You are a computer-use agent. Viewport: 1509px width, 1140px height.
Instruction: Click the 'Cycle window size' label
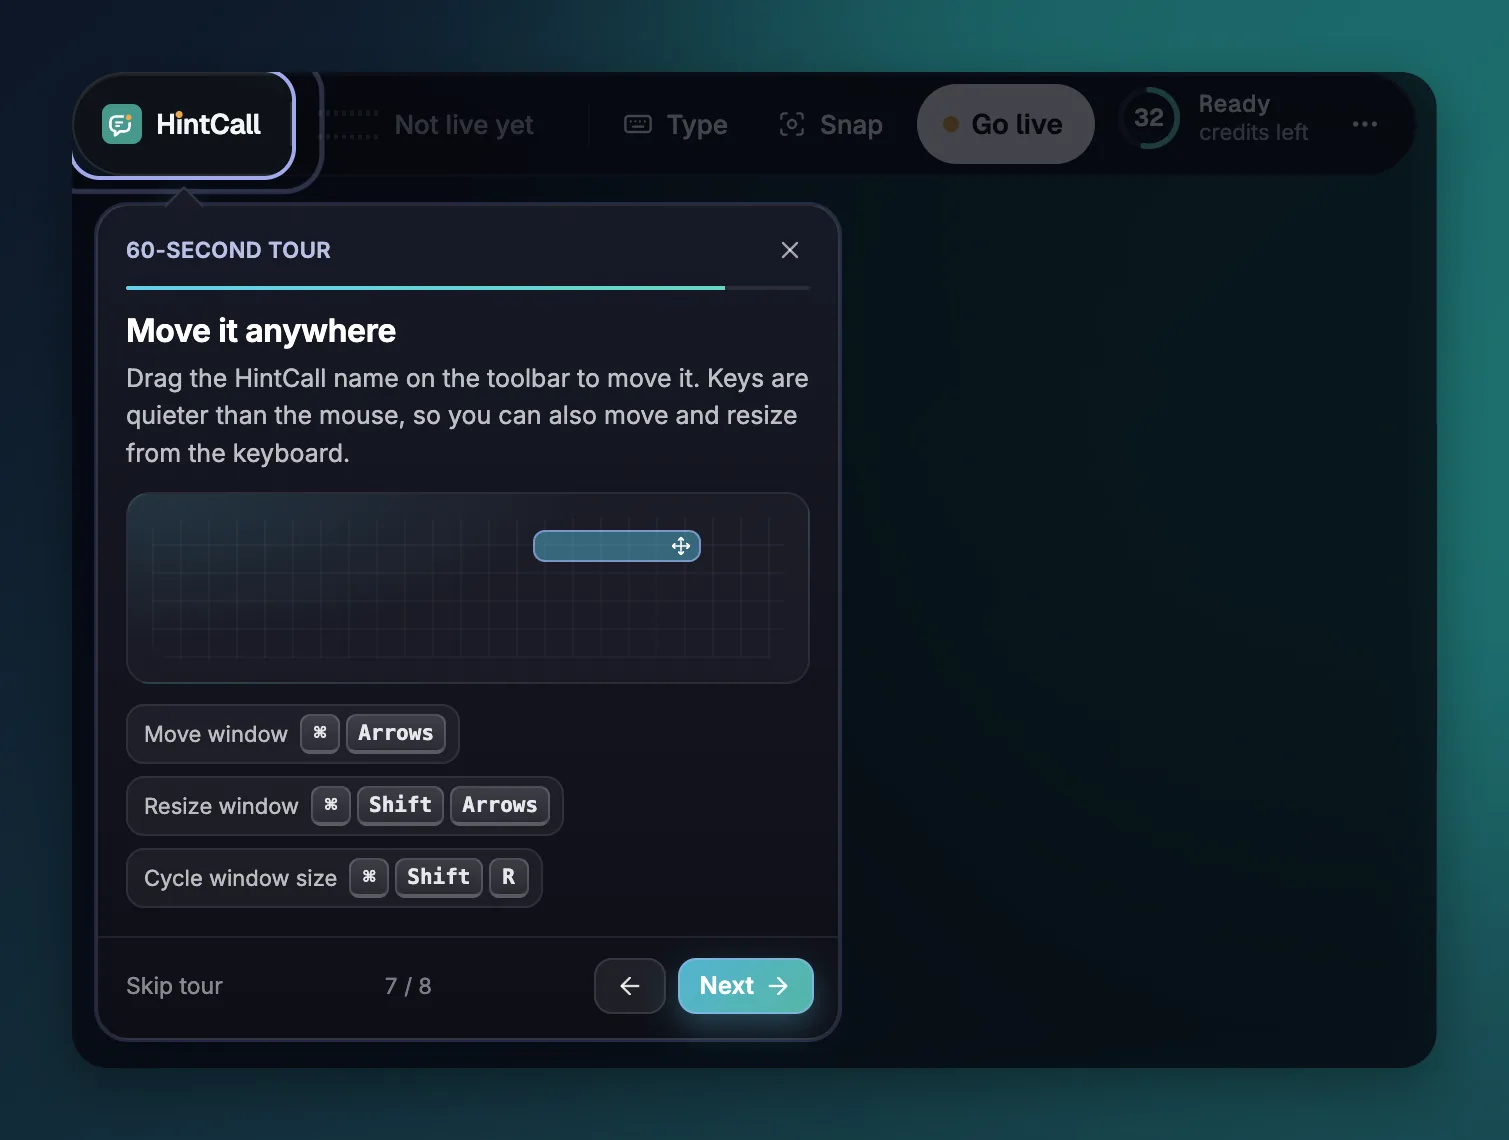point(240,878)
